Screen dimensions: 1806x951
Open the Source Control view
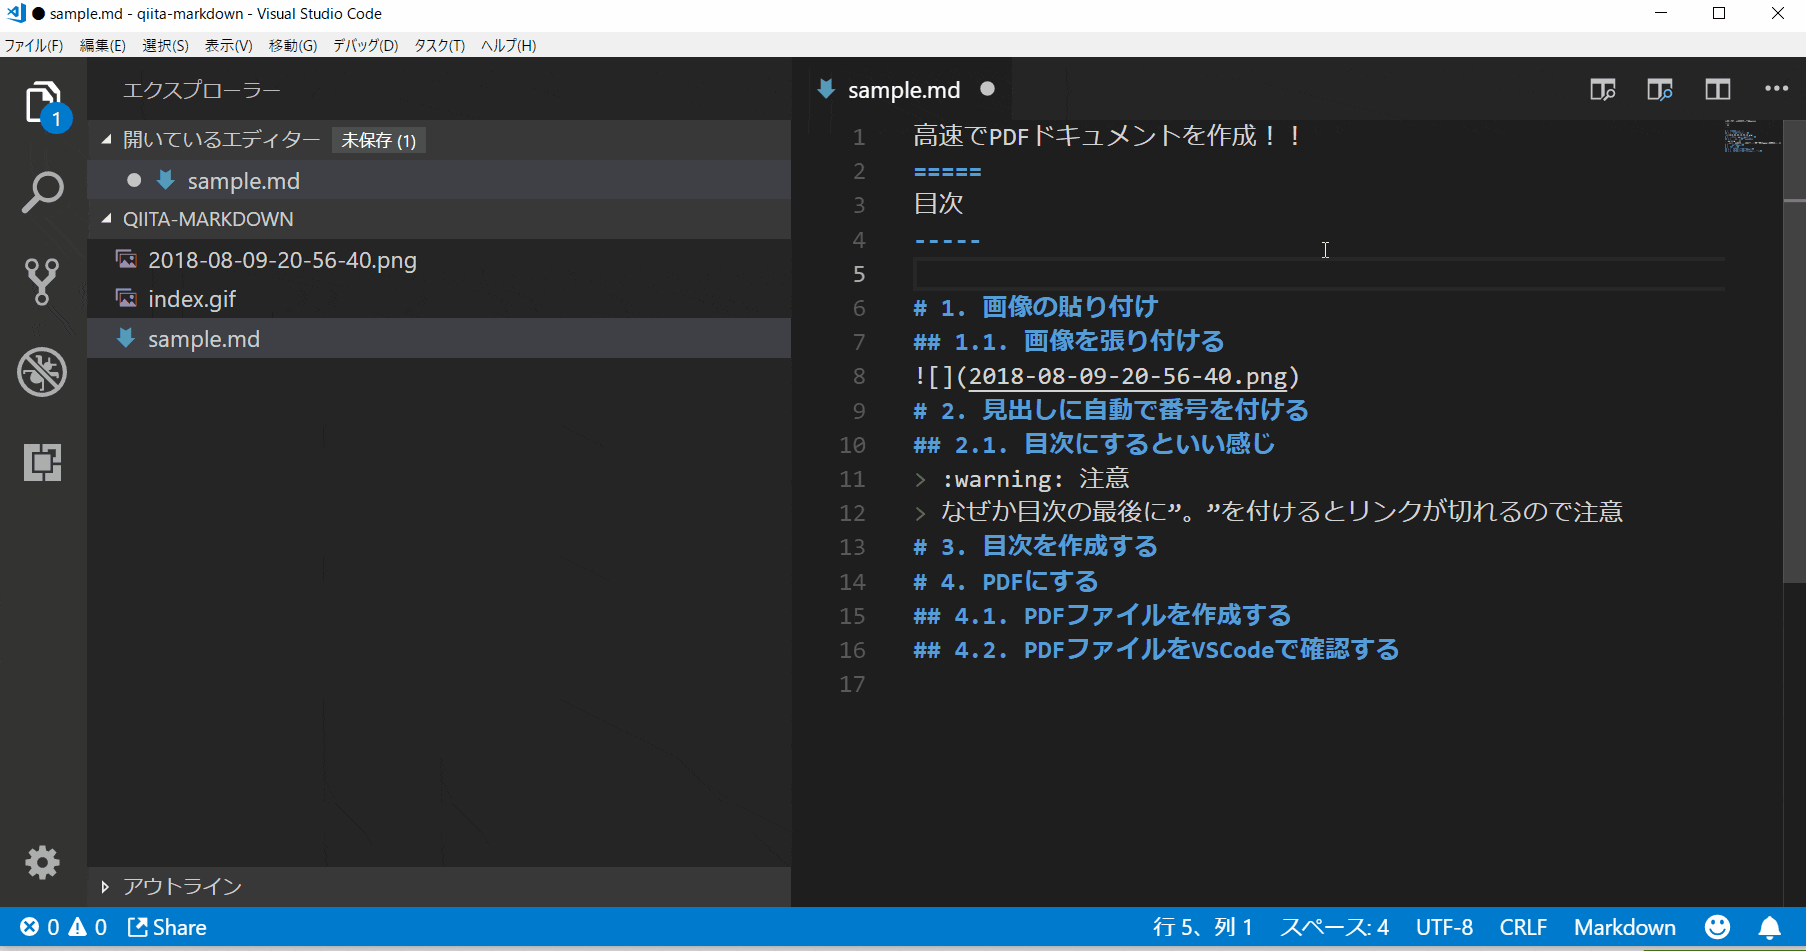coord(43,282)
